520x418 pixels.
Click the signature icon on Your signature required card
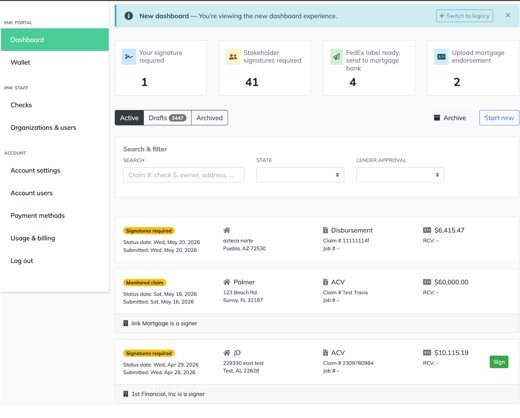[x=129, y=57]
